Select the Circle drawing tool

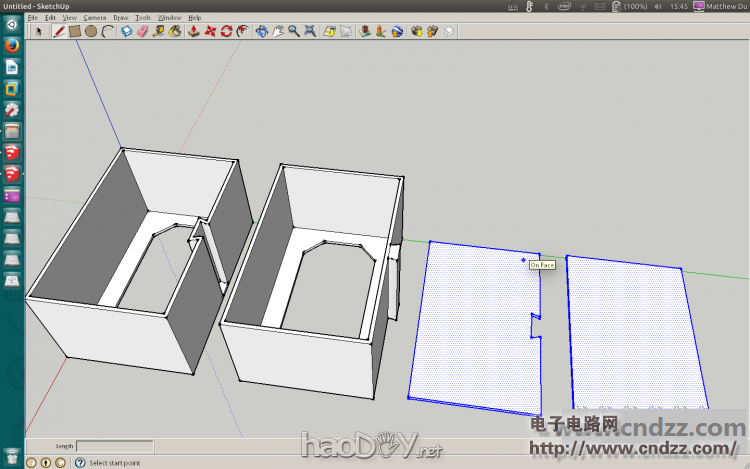[91, 31]
